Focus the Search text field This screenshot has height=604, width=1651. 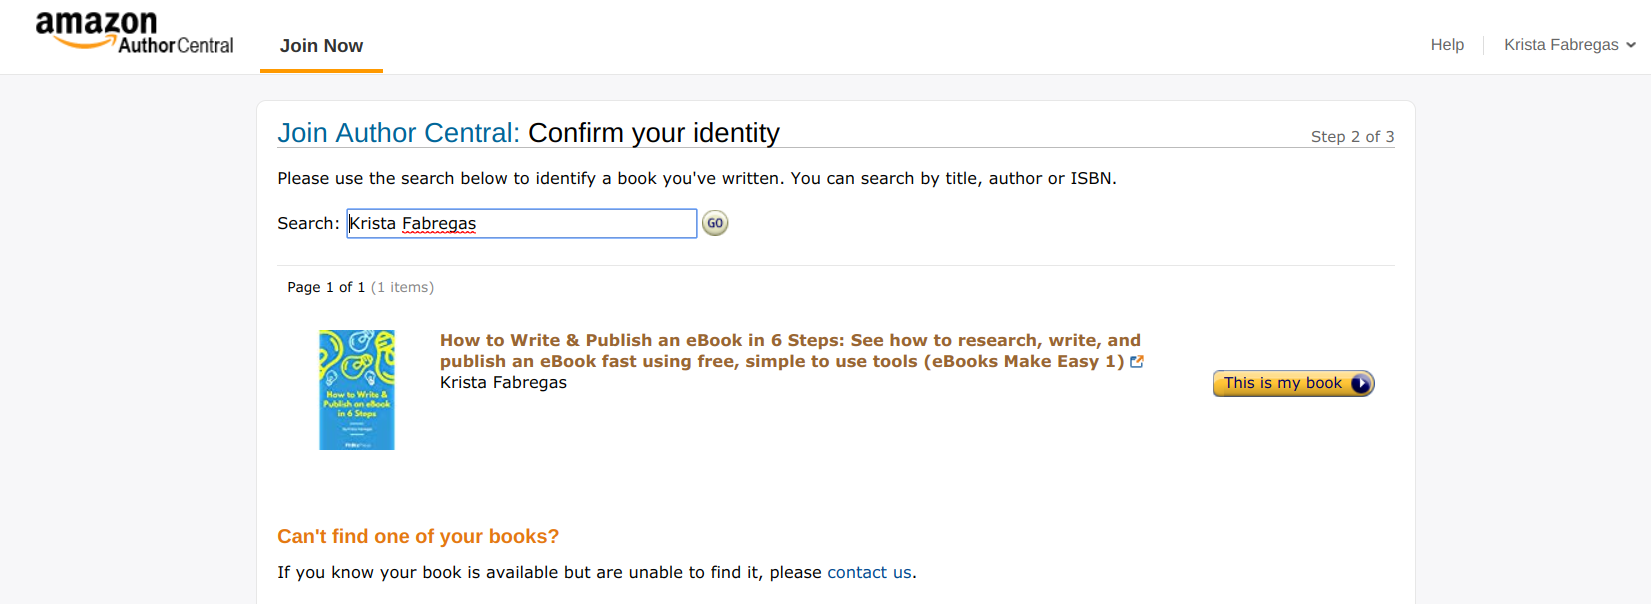tap(522, 224)
